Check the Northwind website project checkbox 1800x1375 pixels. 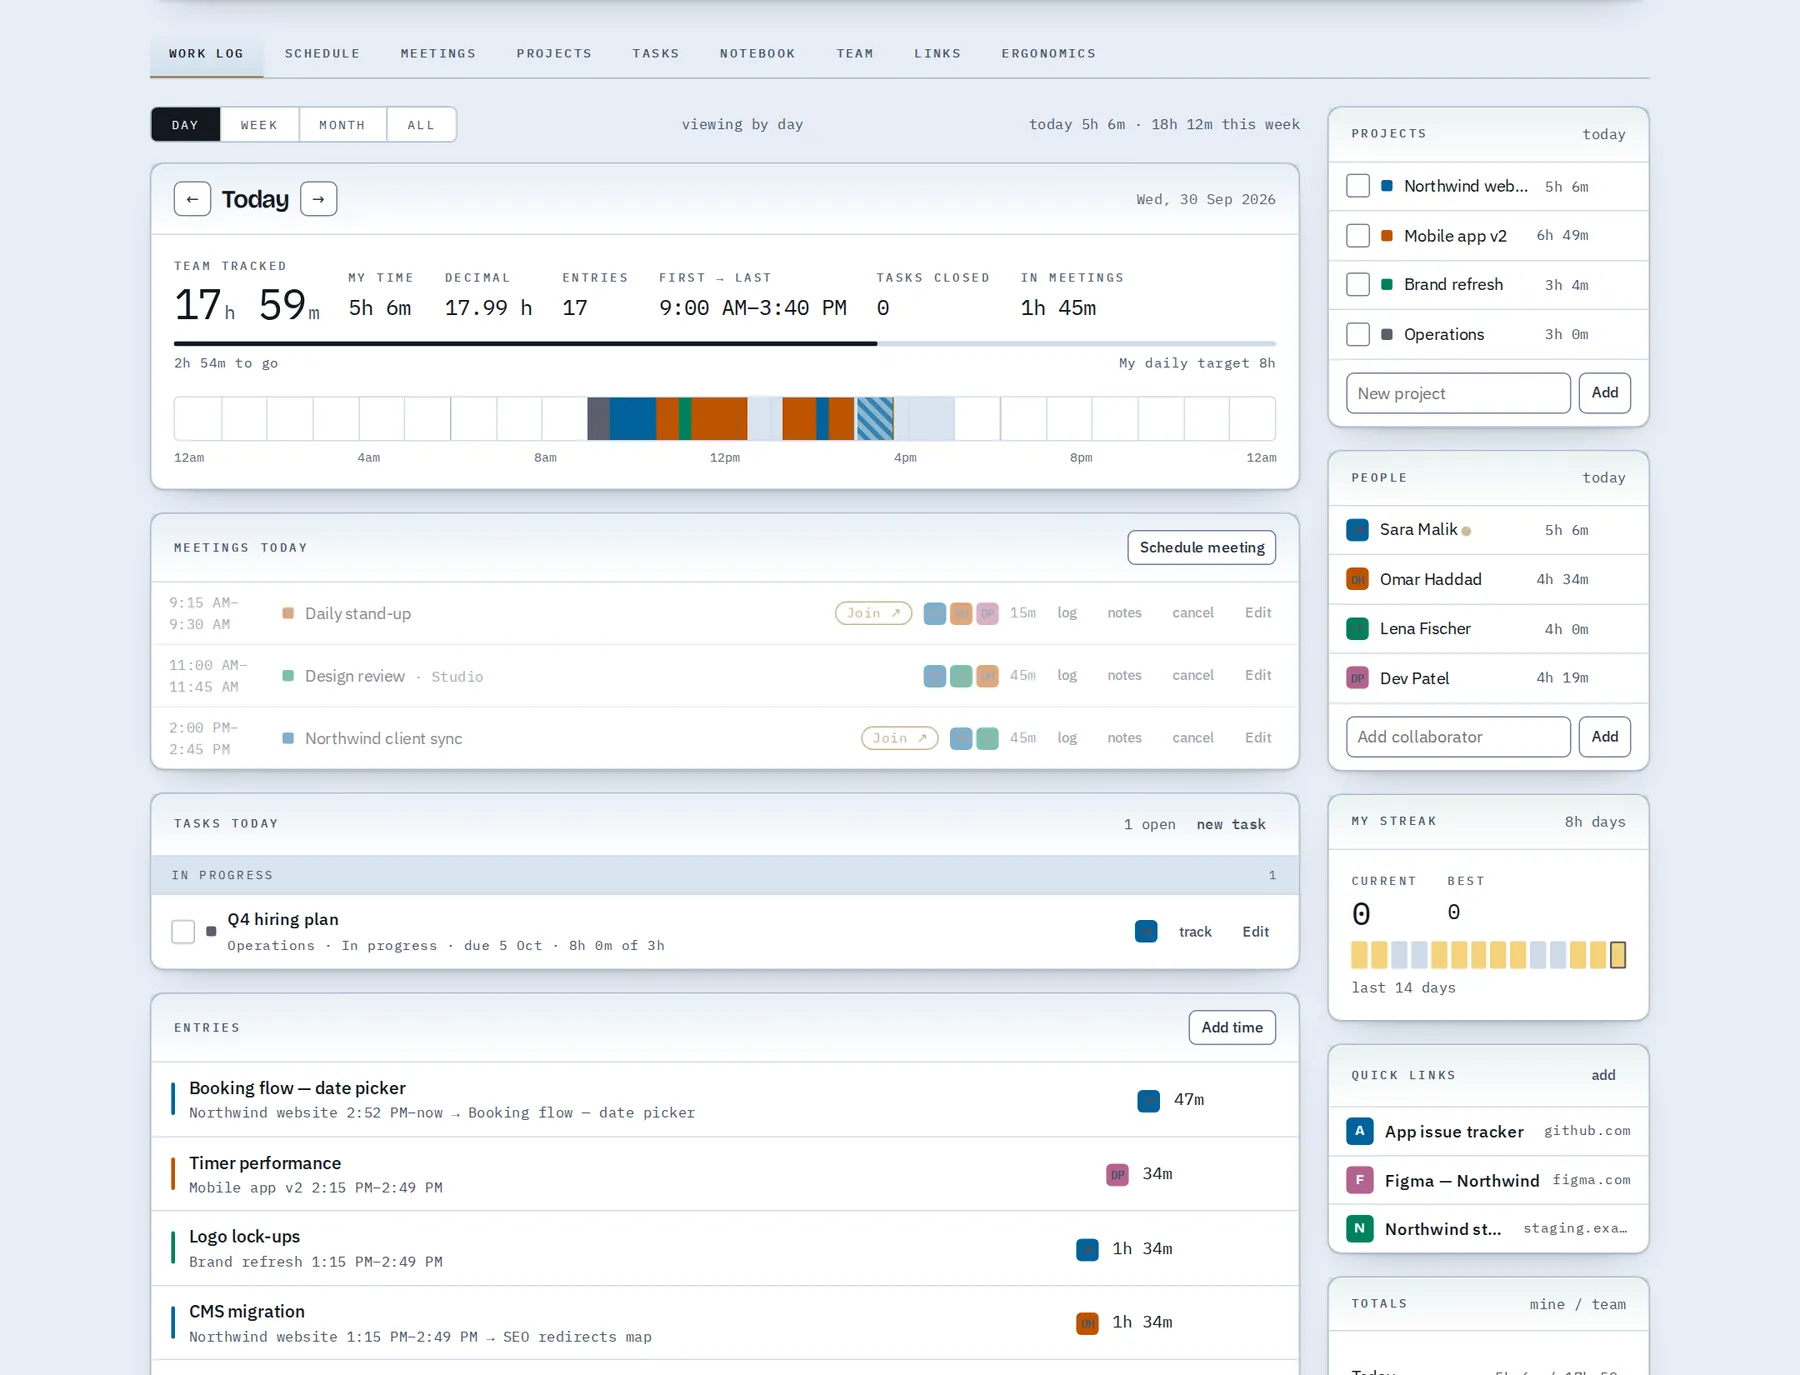pos(1357,186)
